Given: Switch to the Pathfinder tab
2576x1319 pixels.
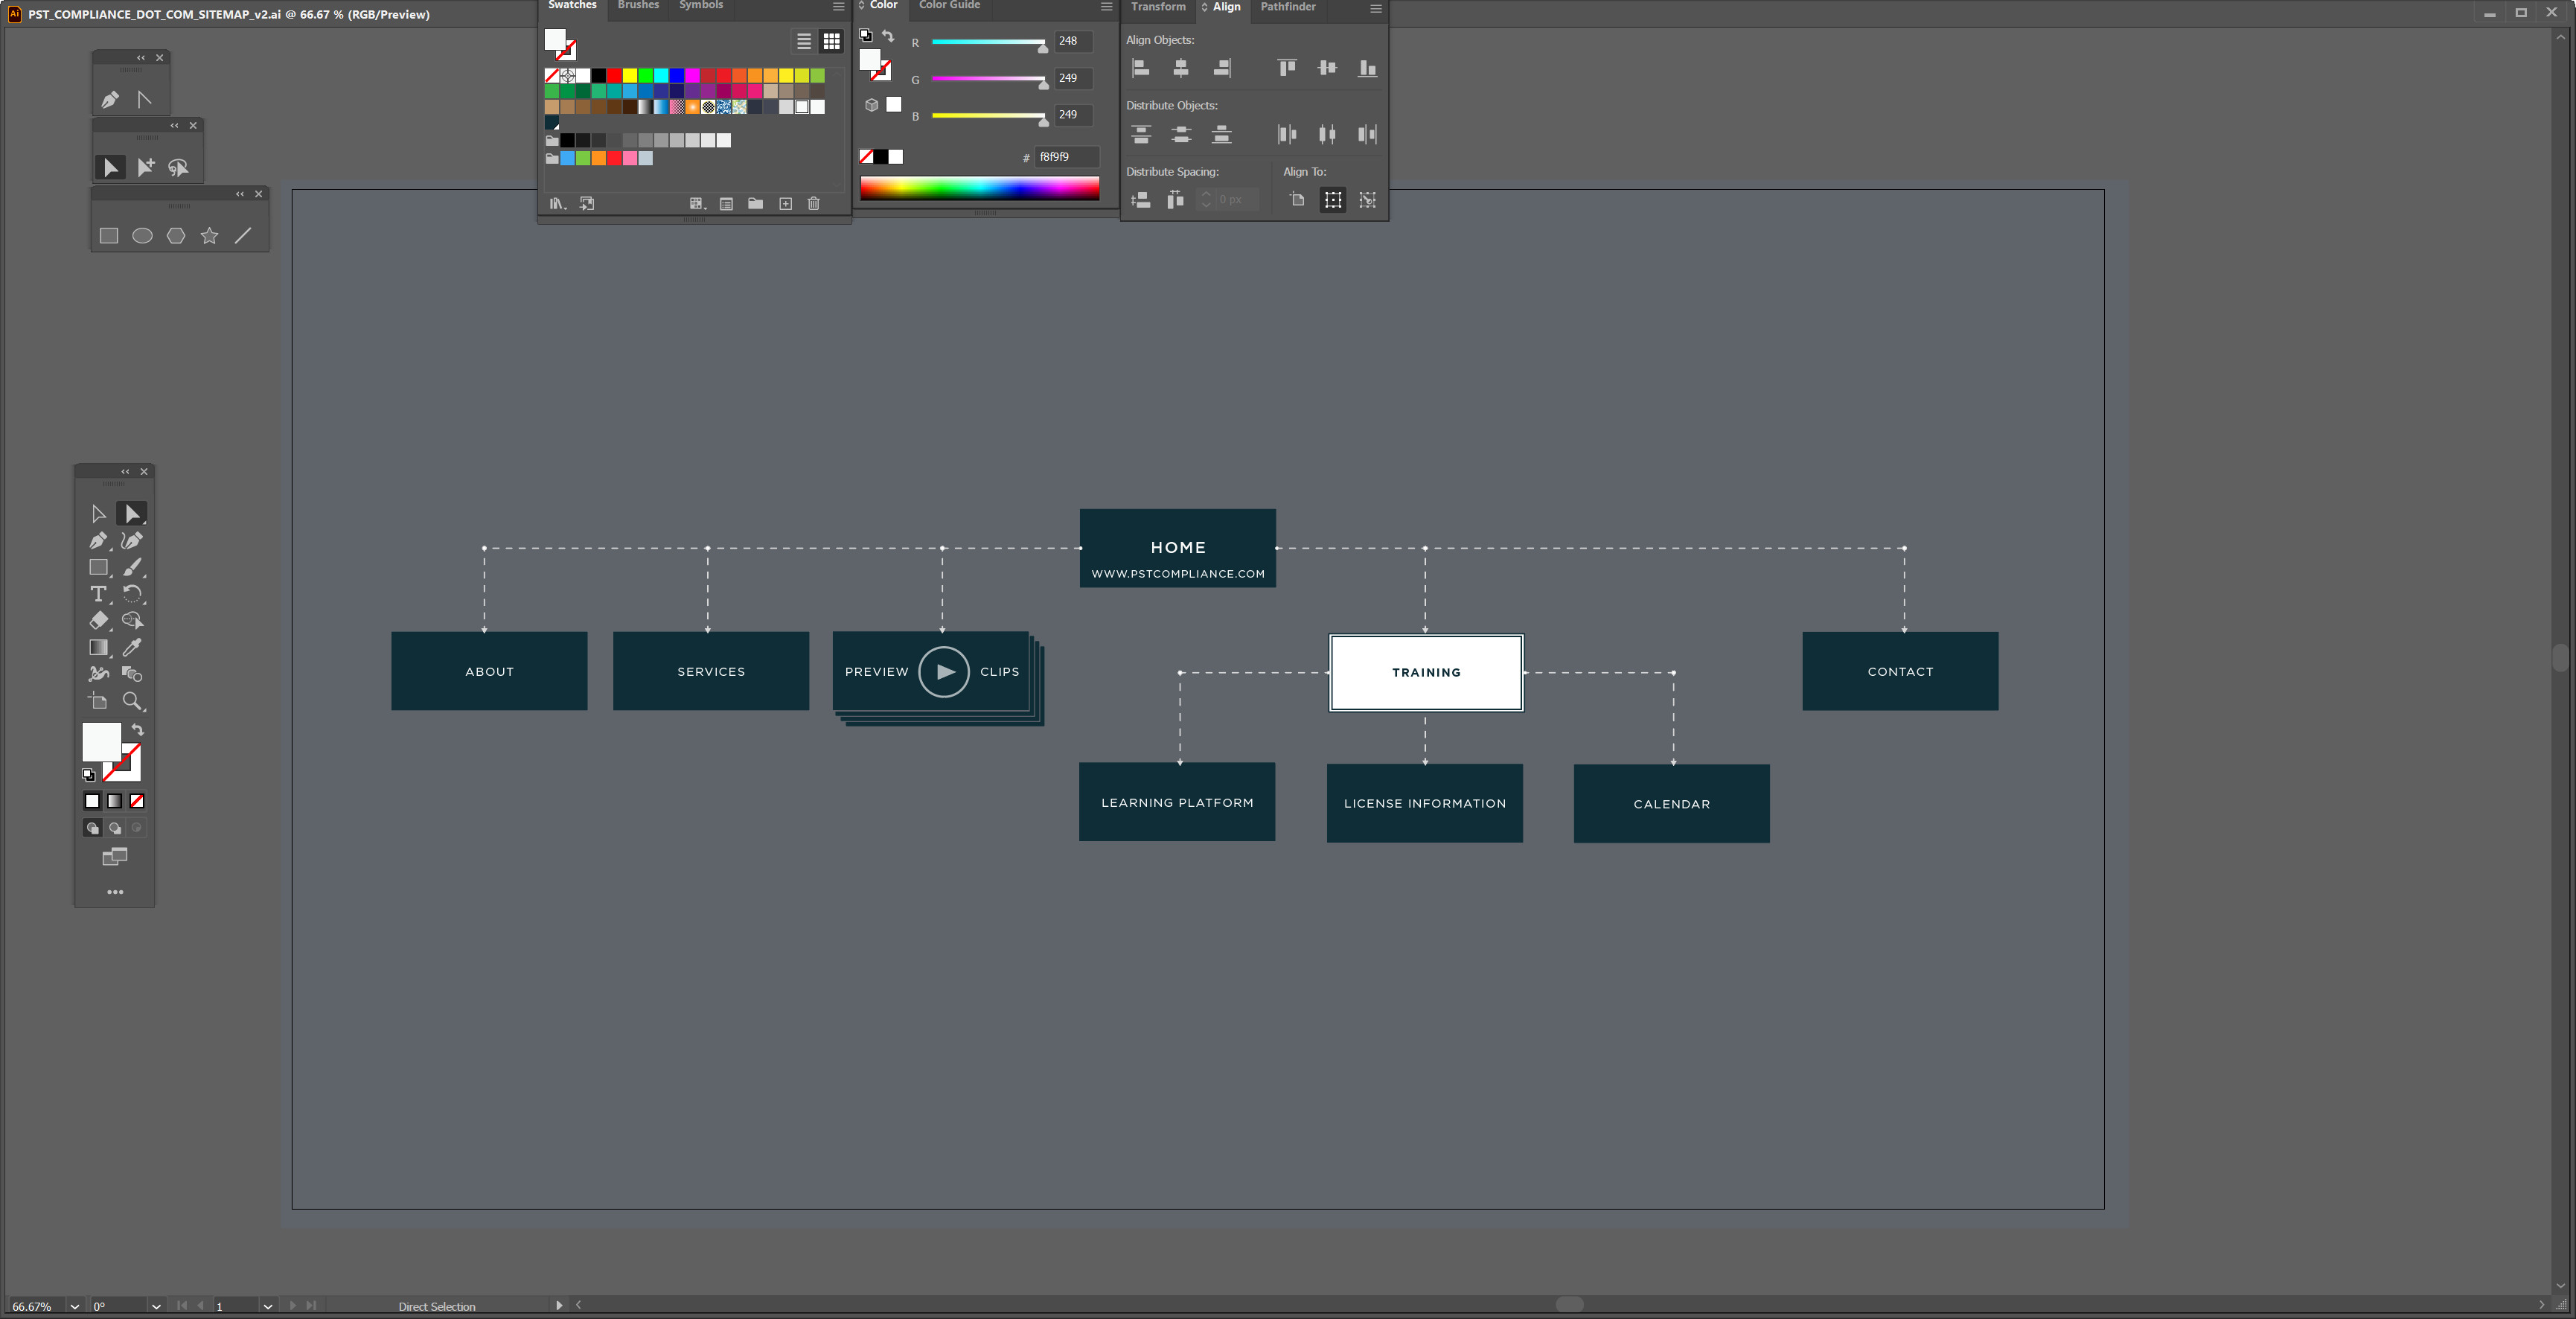Looking at the screenshot, I should coord(1288,7).
